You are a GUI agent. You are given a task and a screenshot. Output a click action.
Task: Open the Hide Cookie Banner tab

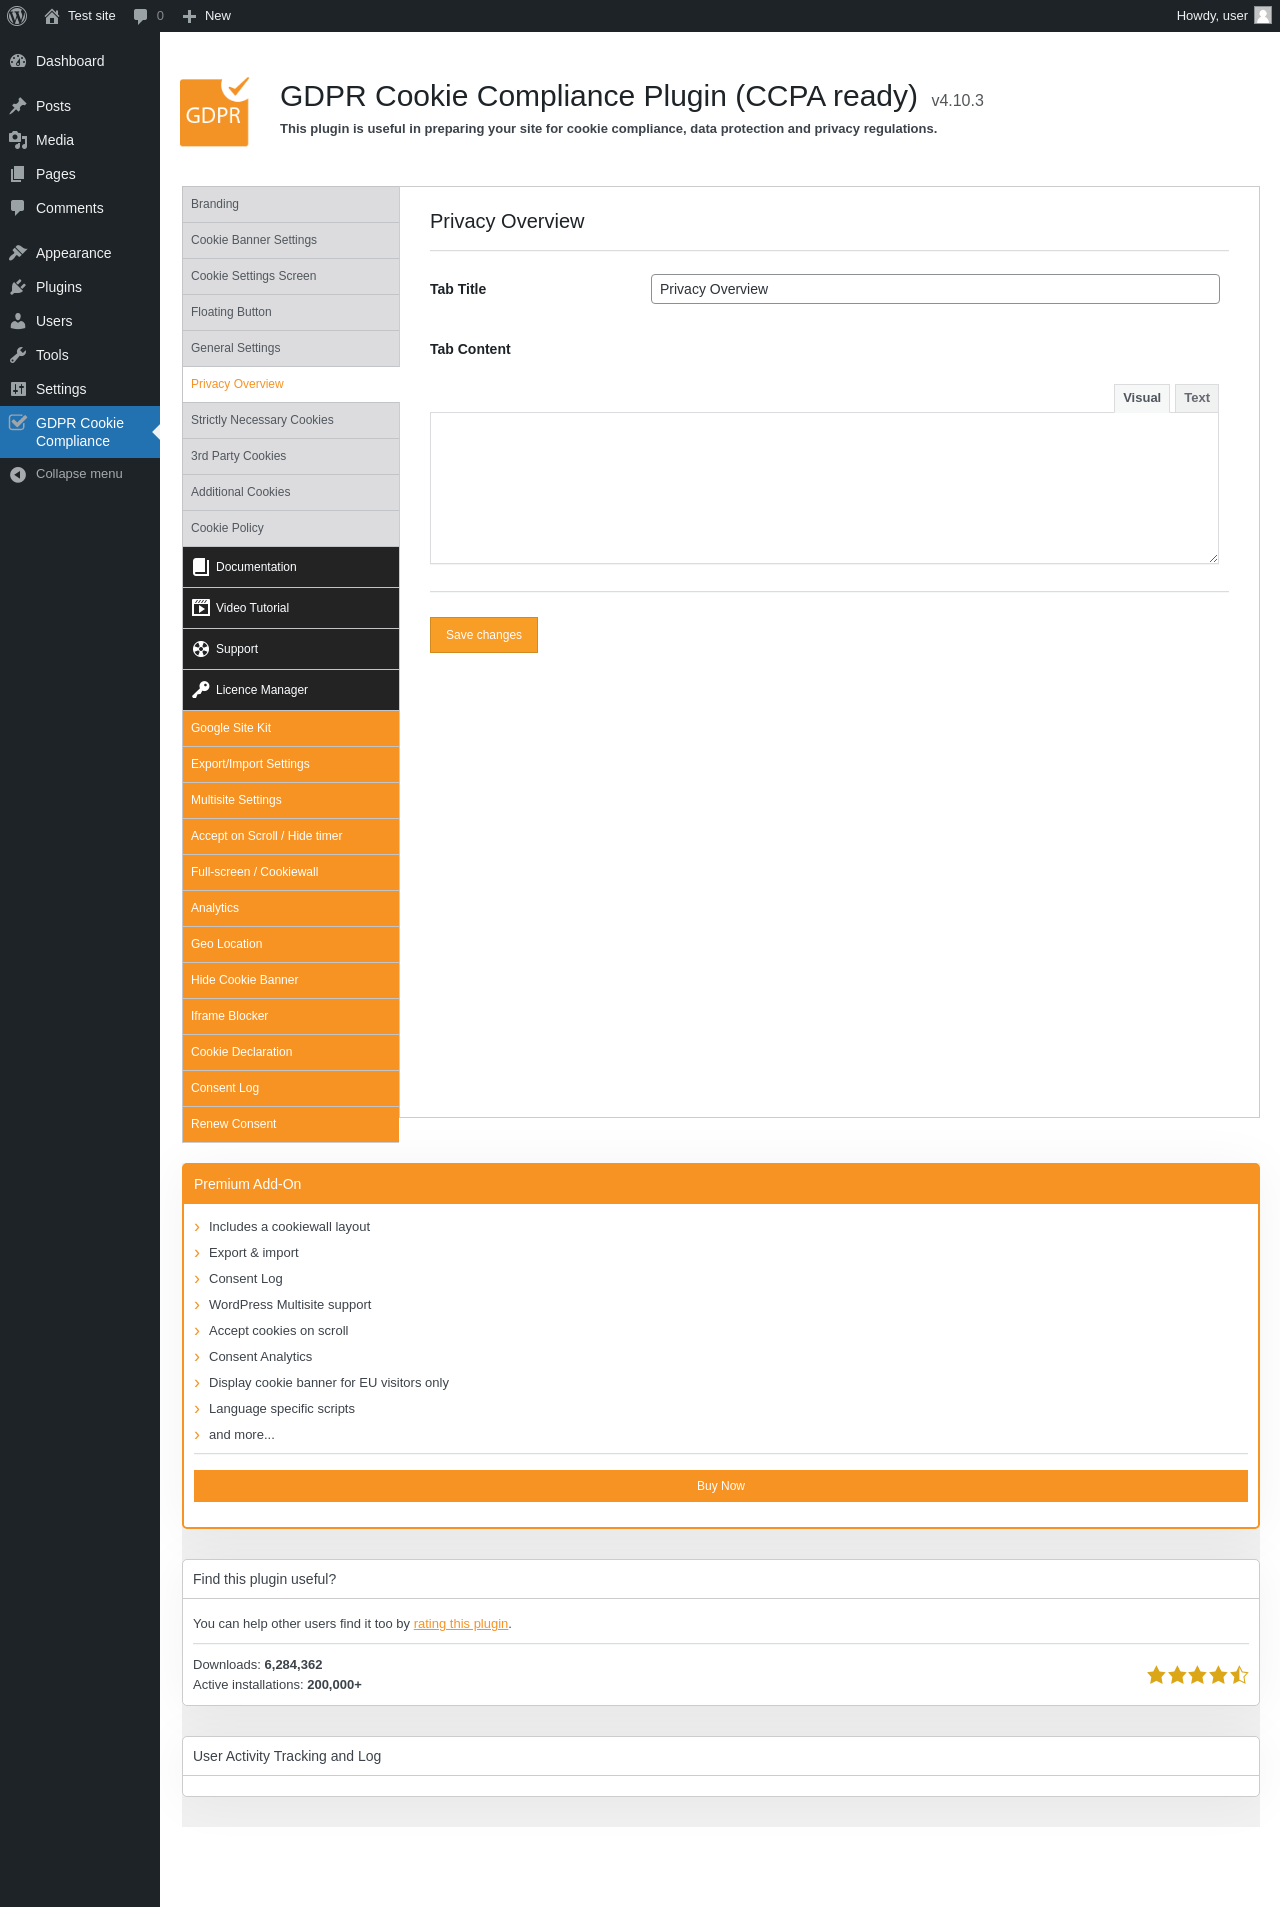291,980
